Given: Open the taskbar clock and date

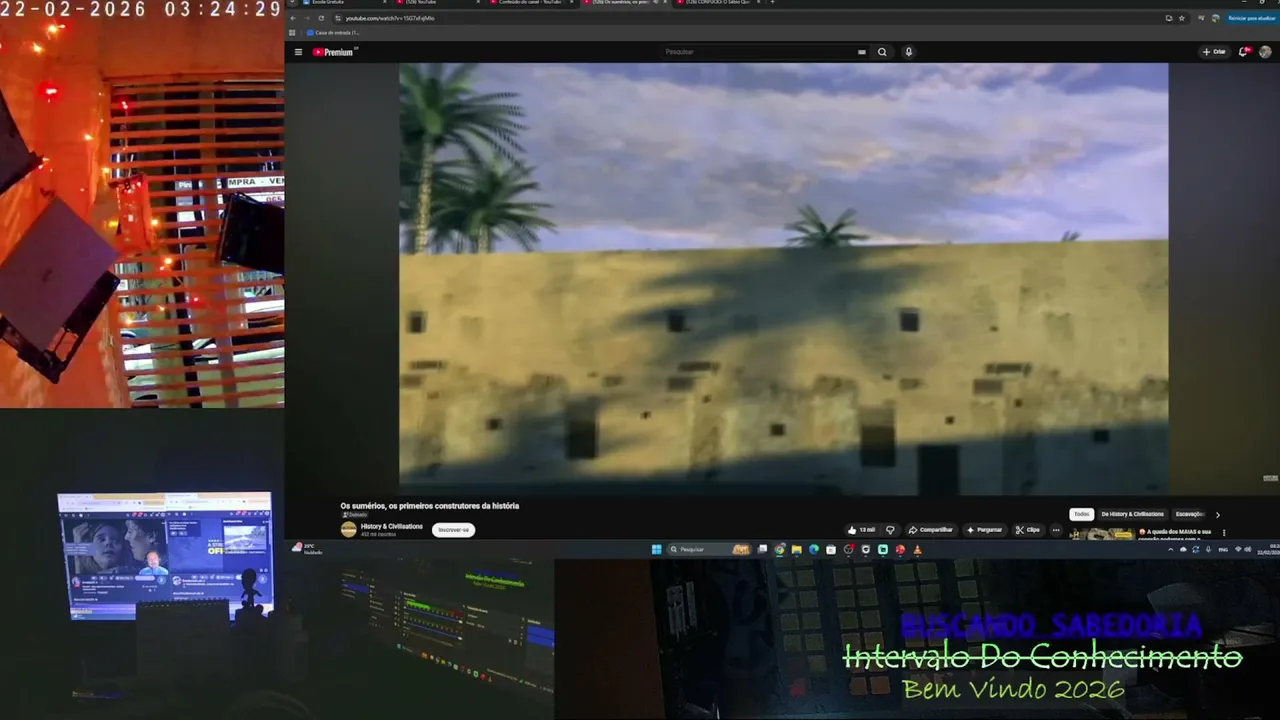Looking at the screenshot, I should [x=1268, y=549].
